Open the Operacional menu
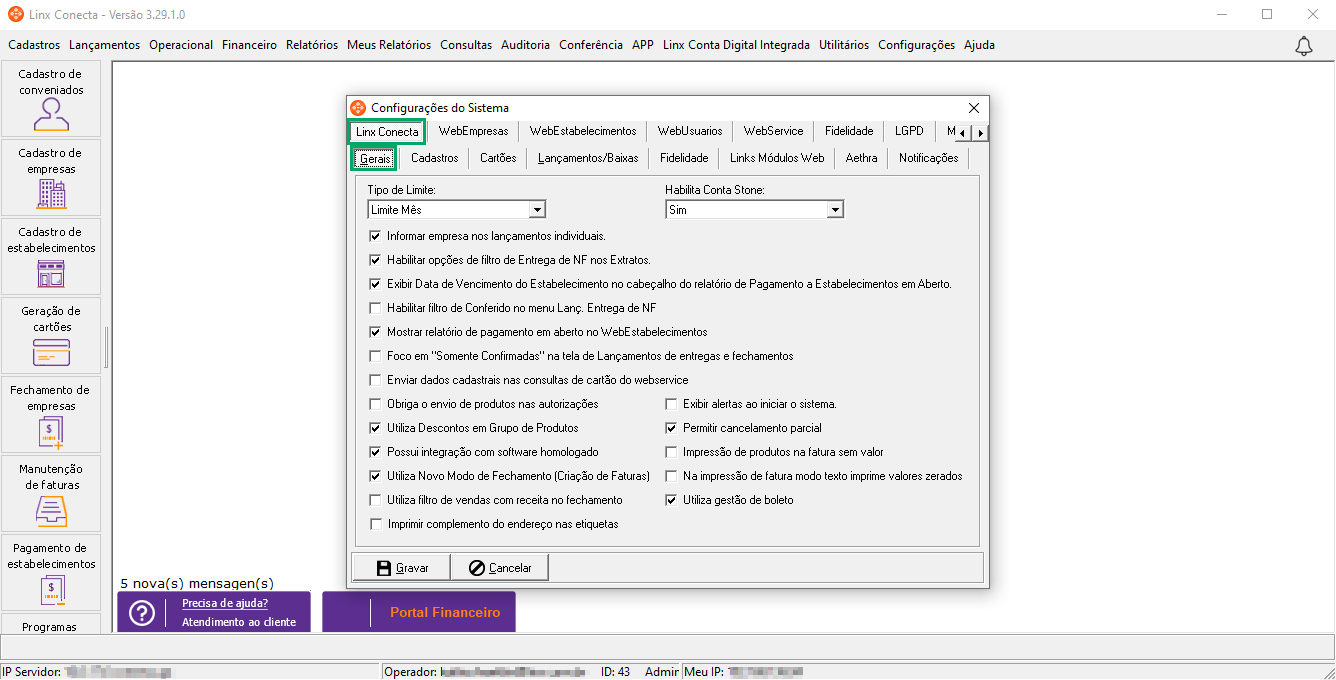Screen dimensions: 1336x680 pyautogui.click(x=181, y=45)
